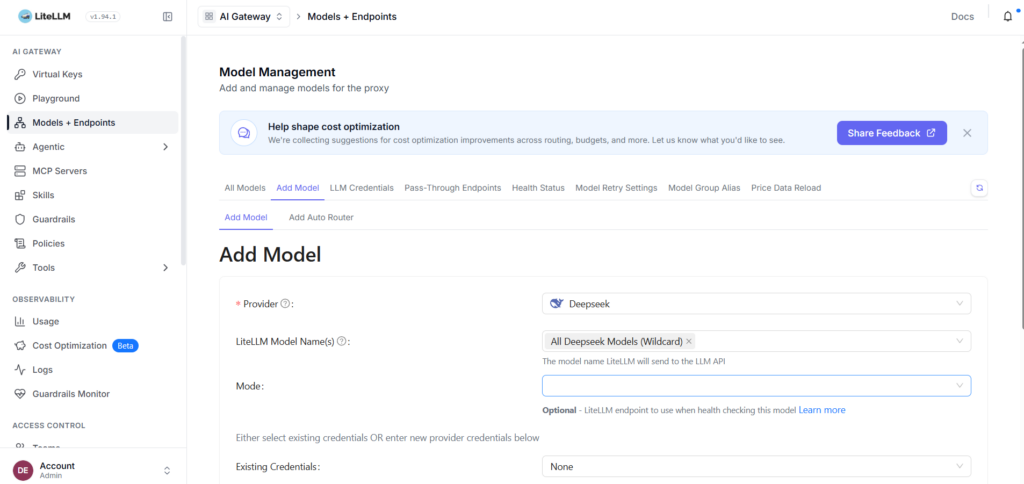This screenshot has height=484, width=1024.
Task: Click the Logs pulse icon
Action: tap(20, 370)
